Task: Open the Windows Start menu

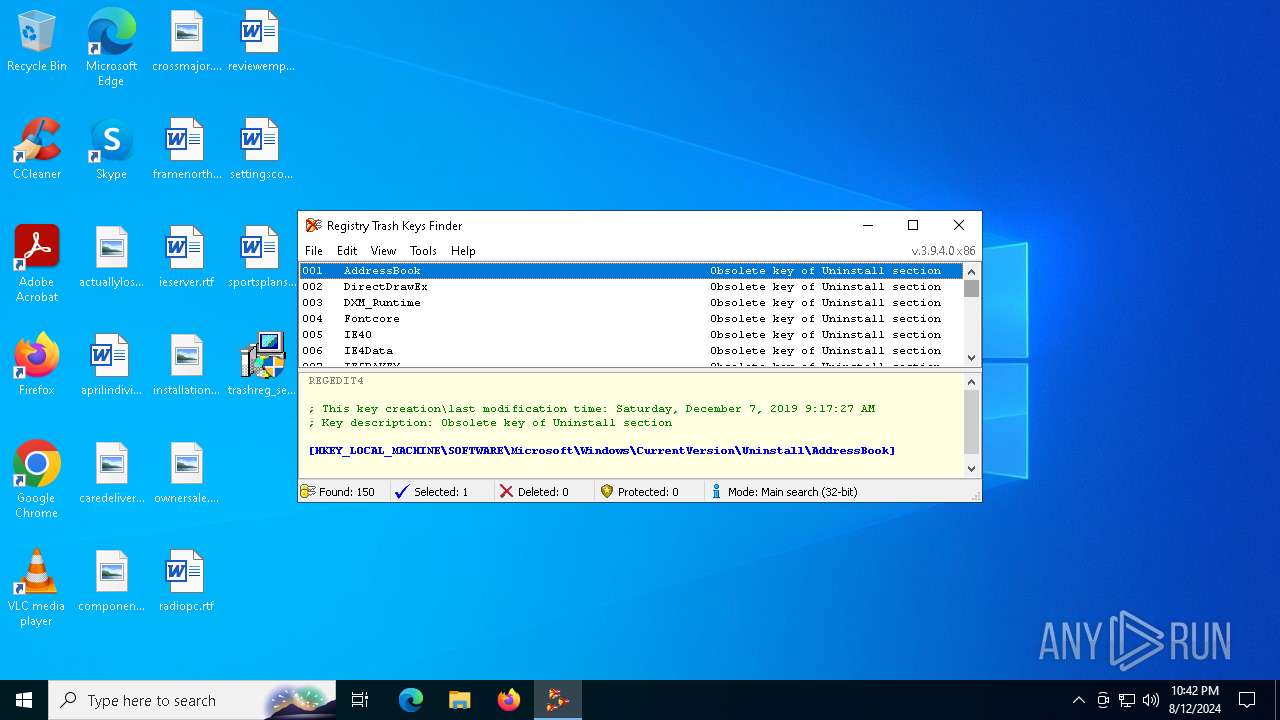Action: 24,700
